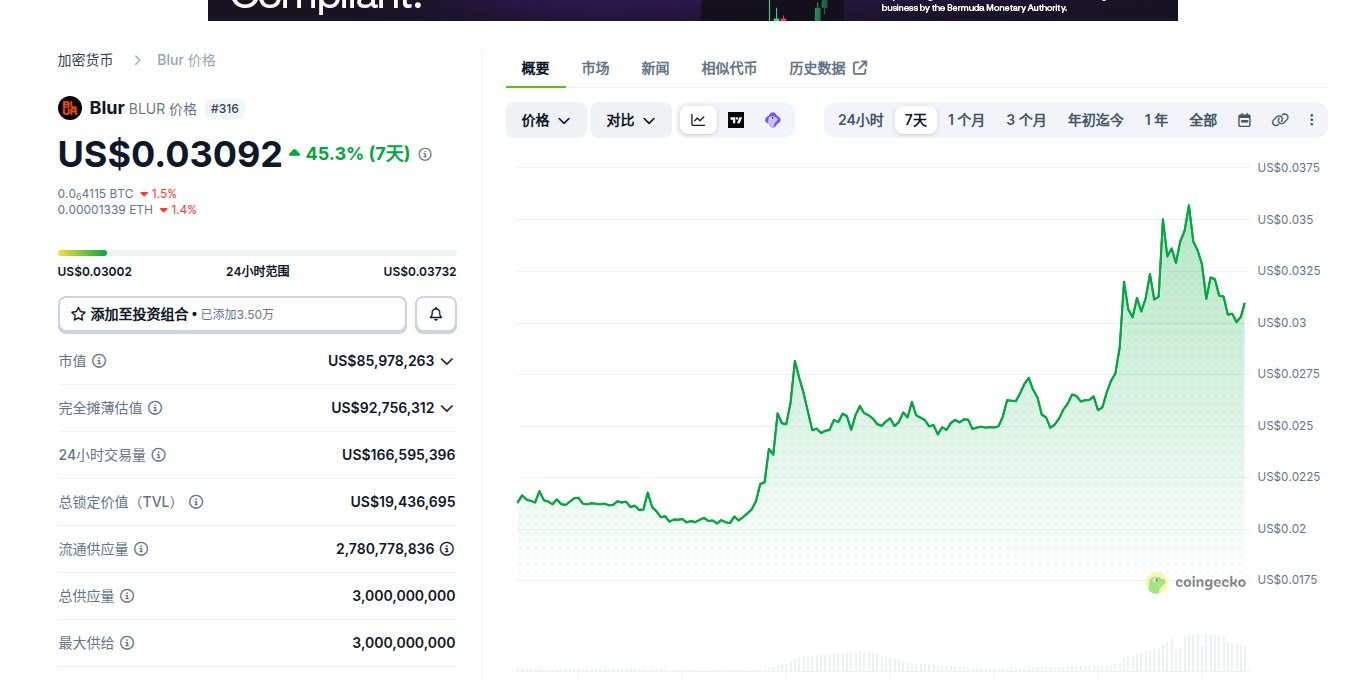1360x680 pixels.
Task: Open the three-dot chart options menu
Action: click(1312, 120)
